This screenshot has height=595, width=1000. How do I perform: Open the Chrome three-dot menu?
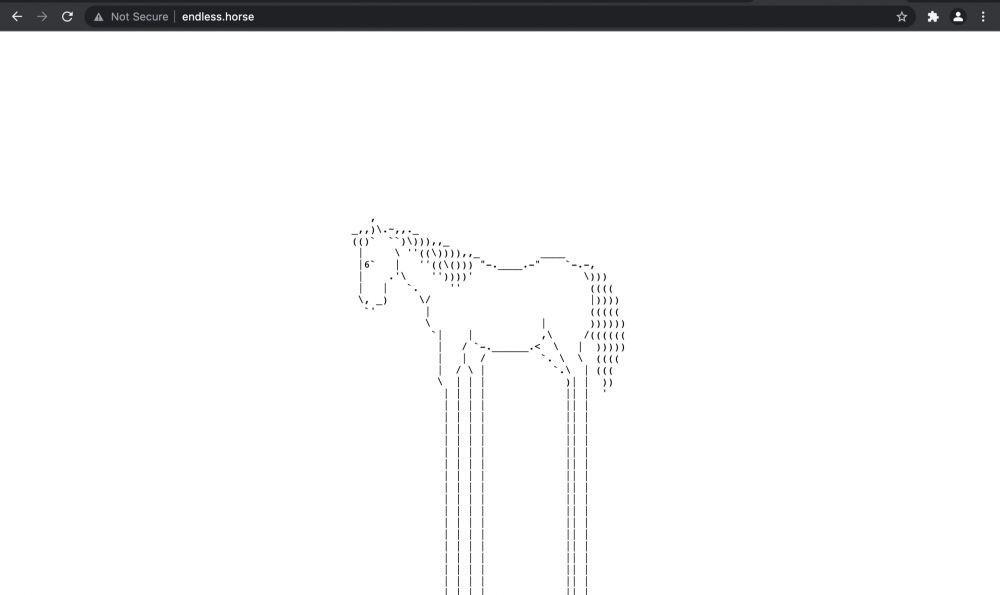[x=983, y=17]
